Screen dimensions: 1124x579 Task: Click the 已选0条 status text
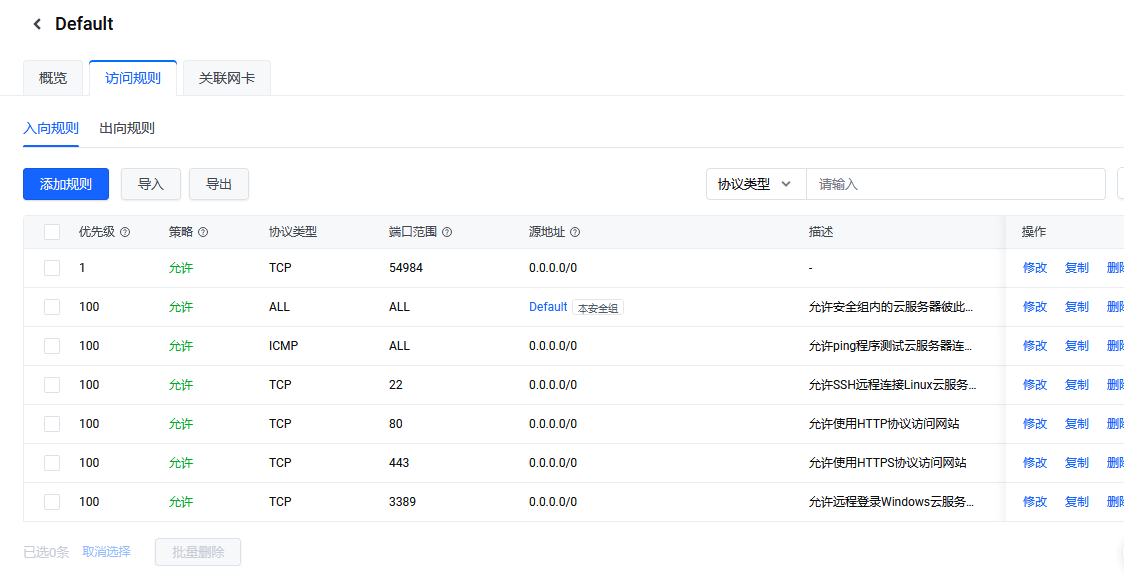(46, 552)
